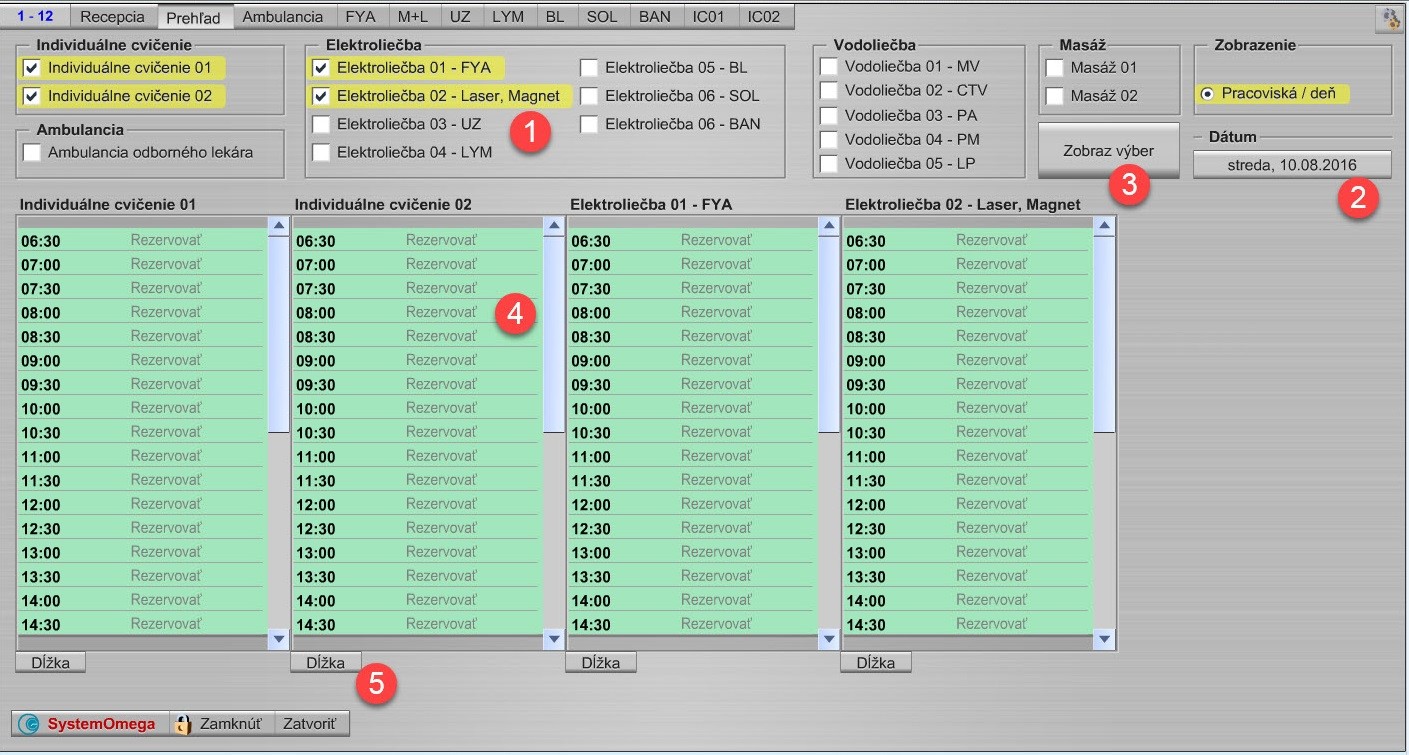Tick the Masáž 01 checkbox
Viewport: 1409px width, 755px height.
pos(1054,68)
